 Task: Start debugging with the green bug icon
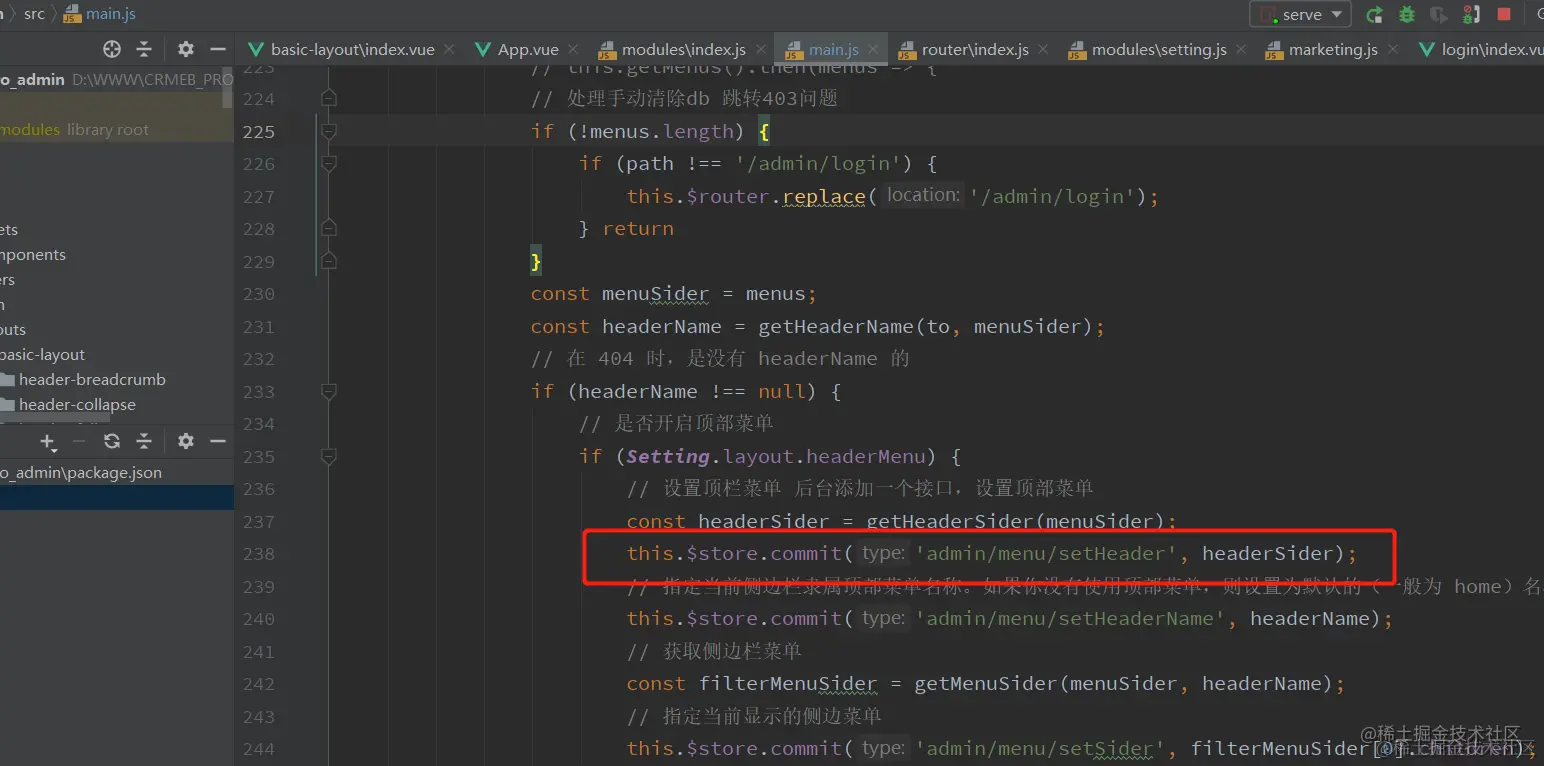pos(1407,14)
